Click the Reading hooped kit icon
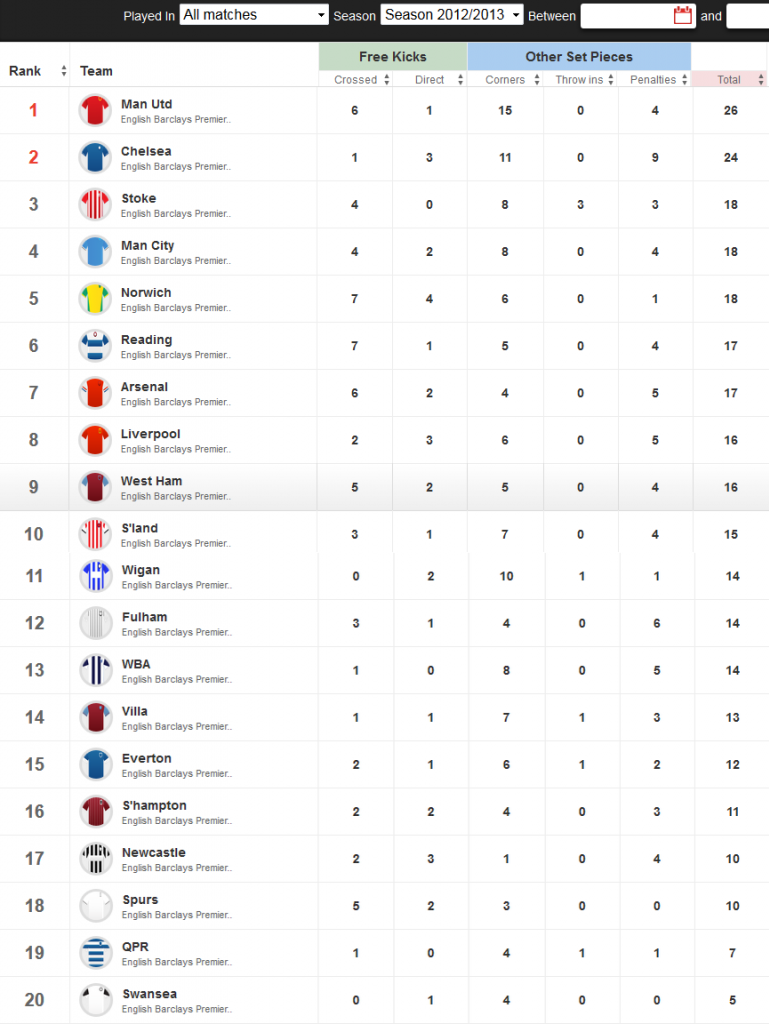Image resolution: width=769 pixels, height=1024 pixels. point(95,345)
